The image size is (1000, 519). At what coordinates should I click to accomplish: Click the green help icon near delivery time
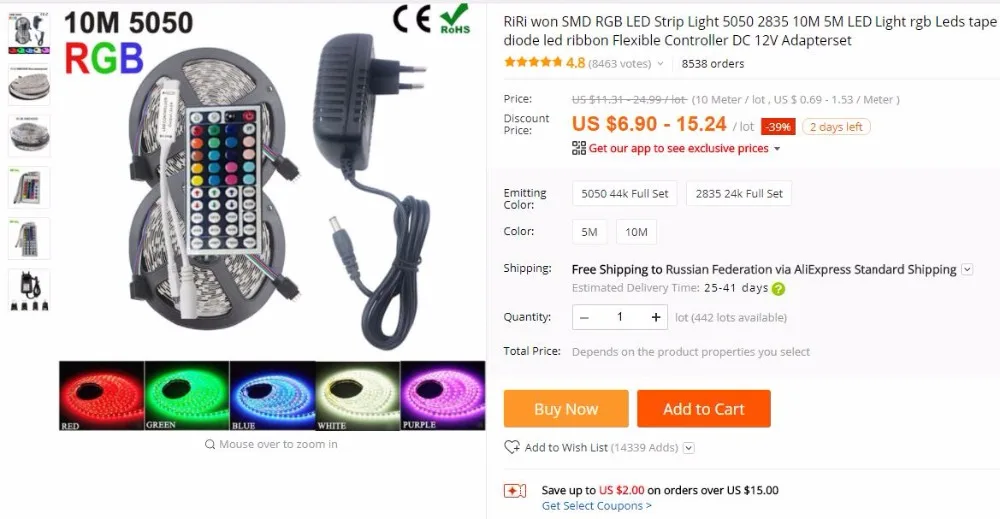click(778, 289)
